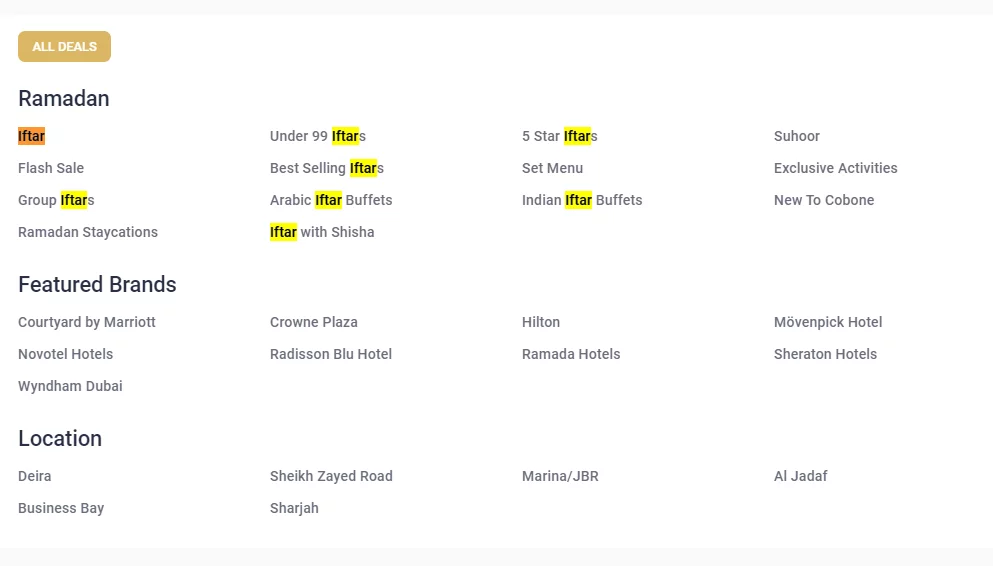Viewport: 993px width, 566px height.
Task: Select Indian Iftar Buffets link
Action: [x=582, y=200]
